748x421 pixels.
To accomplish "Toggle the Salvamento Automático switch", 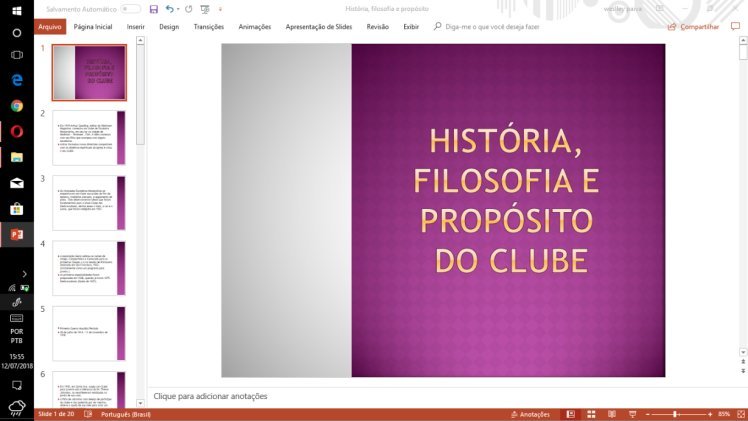I will tap(130, 9).
